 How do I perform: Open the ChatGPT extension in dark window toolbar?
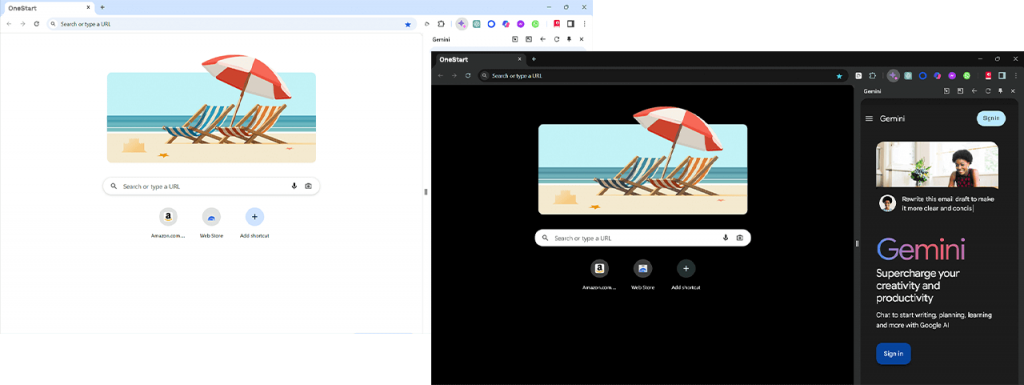point(908,76)
